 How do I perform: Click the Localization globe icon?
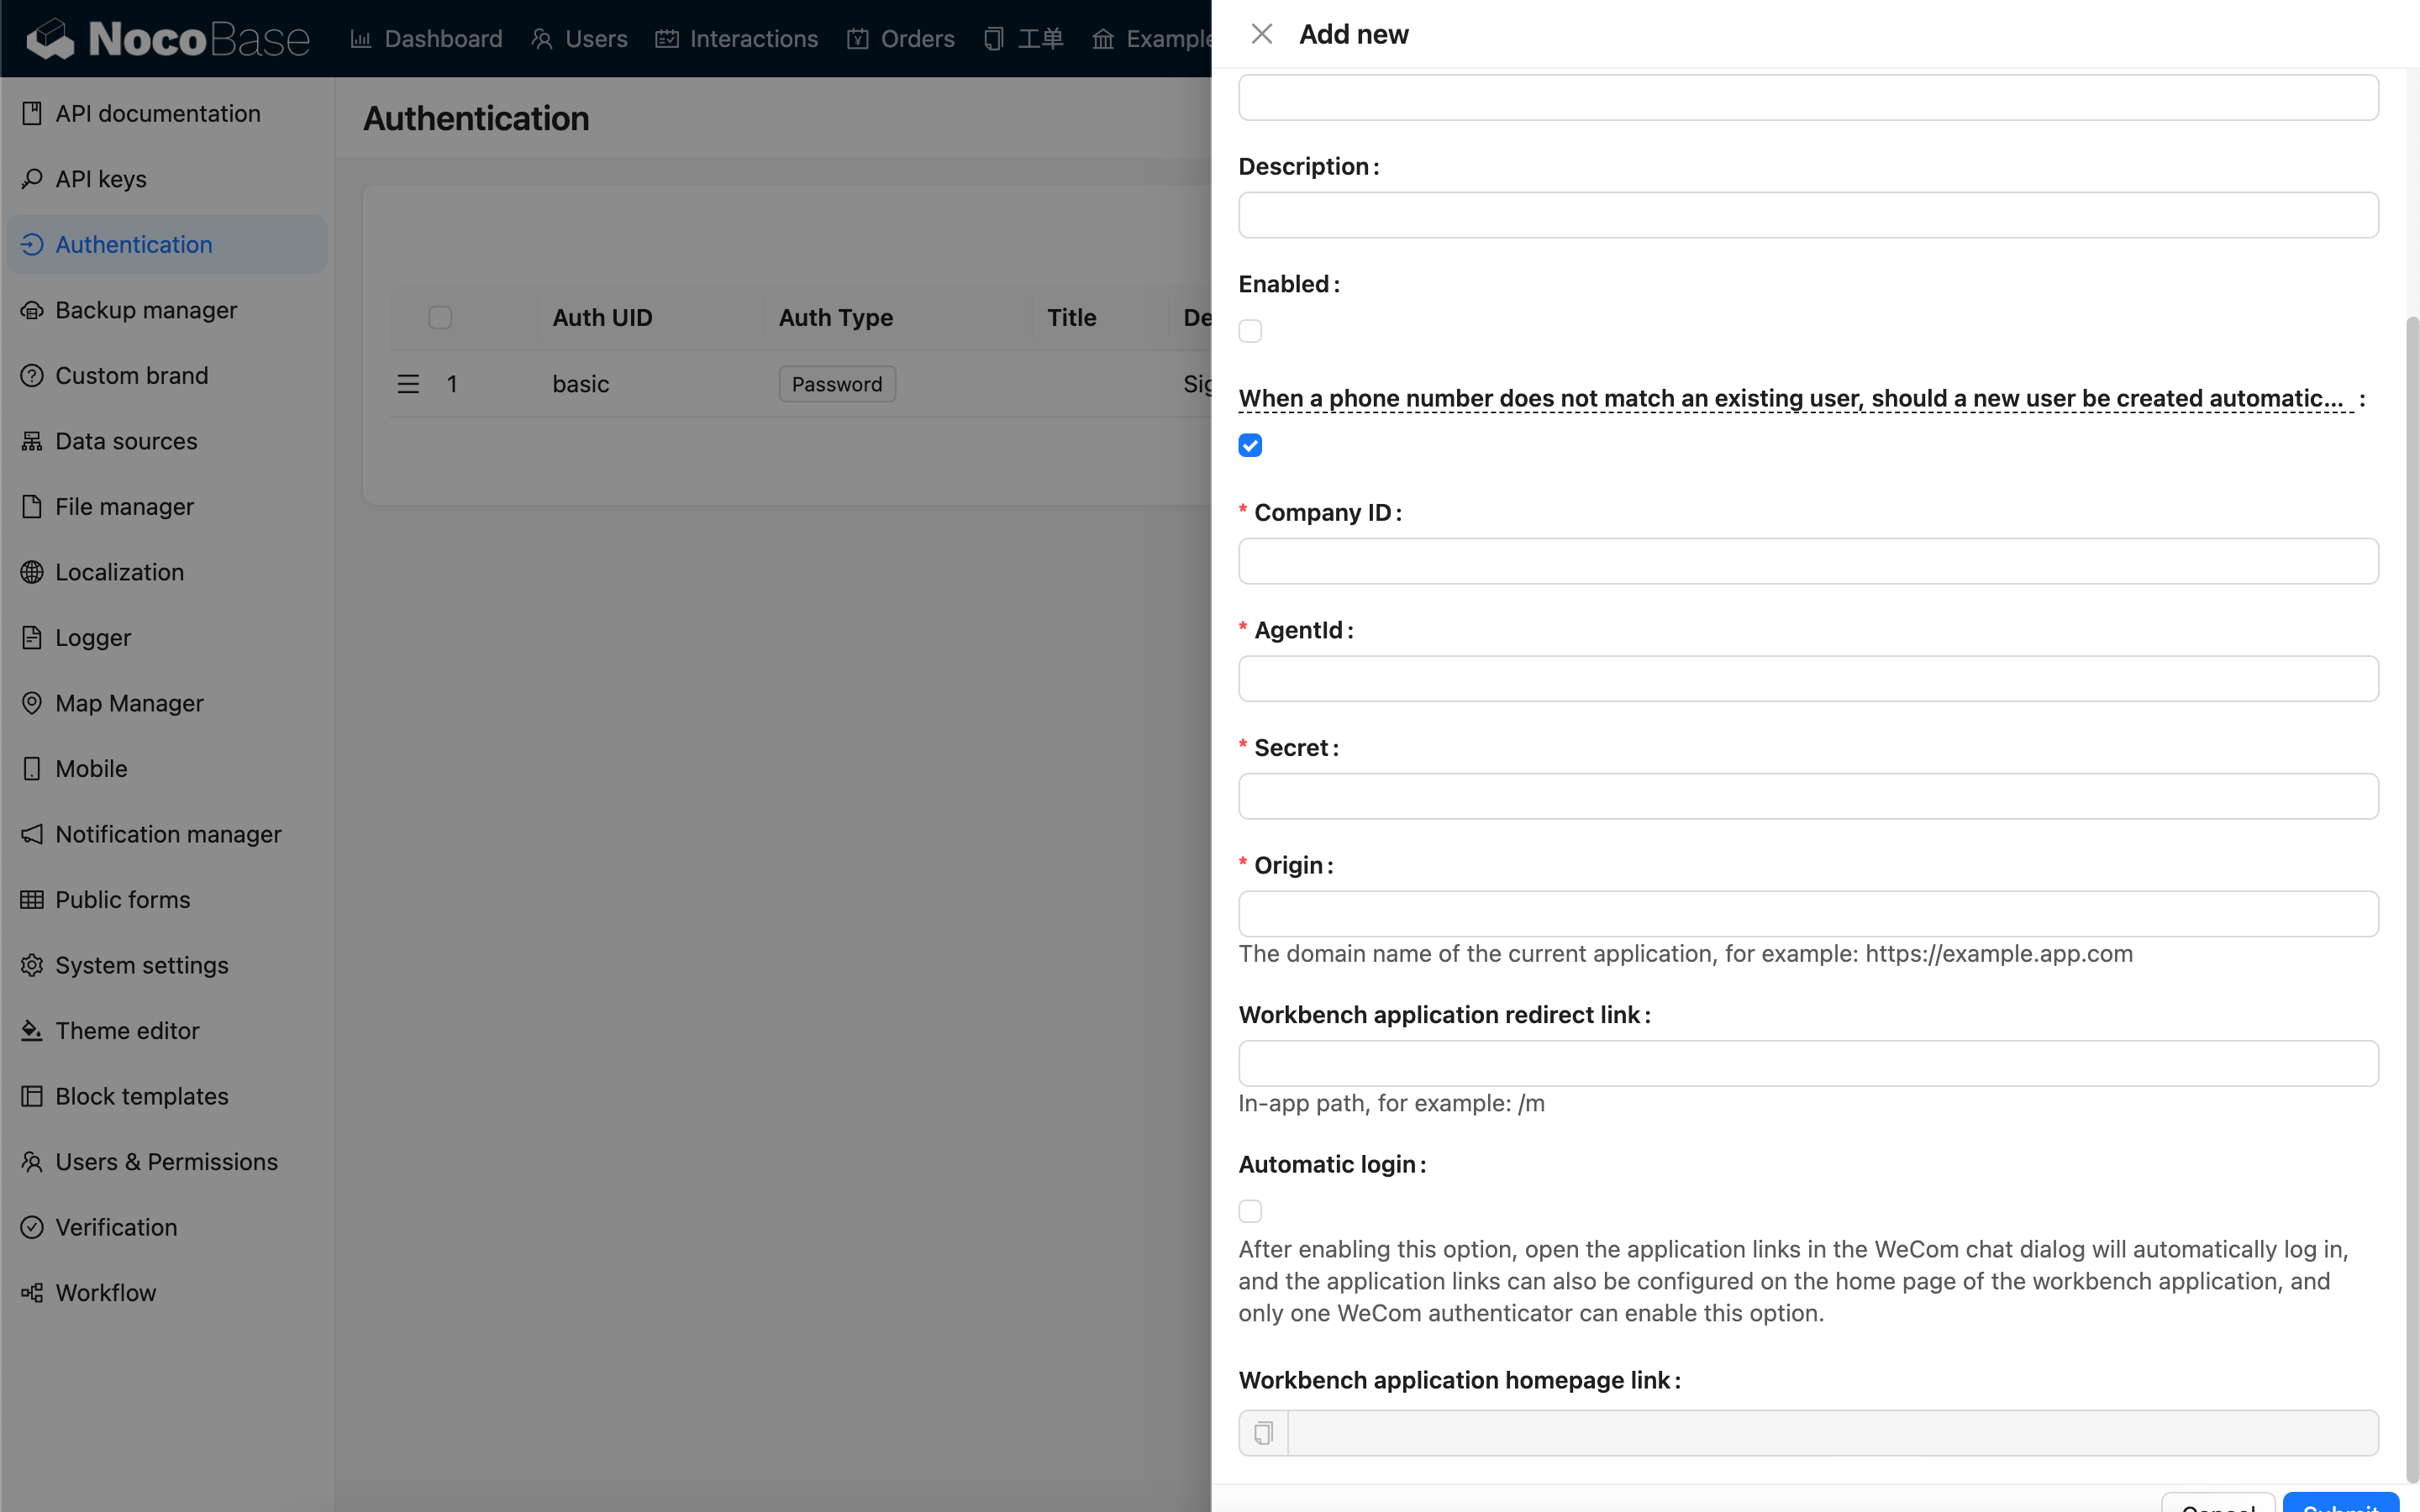coord(32,572)
